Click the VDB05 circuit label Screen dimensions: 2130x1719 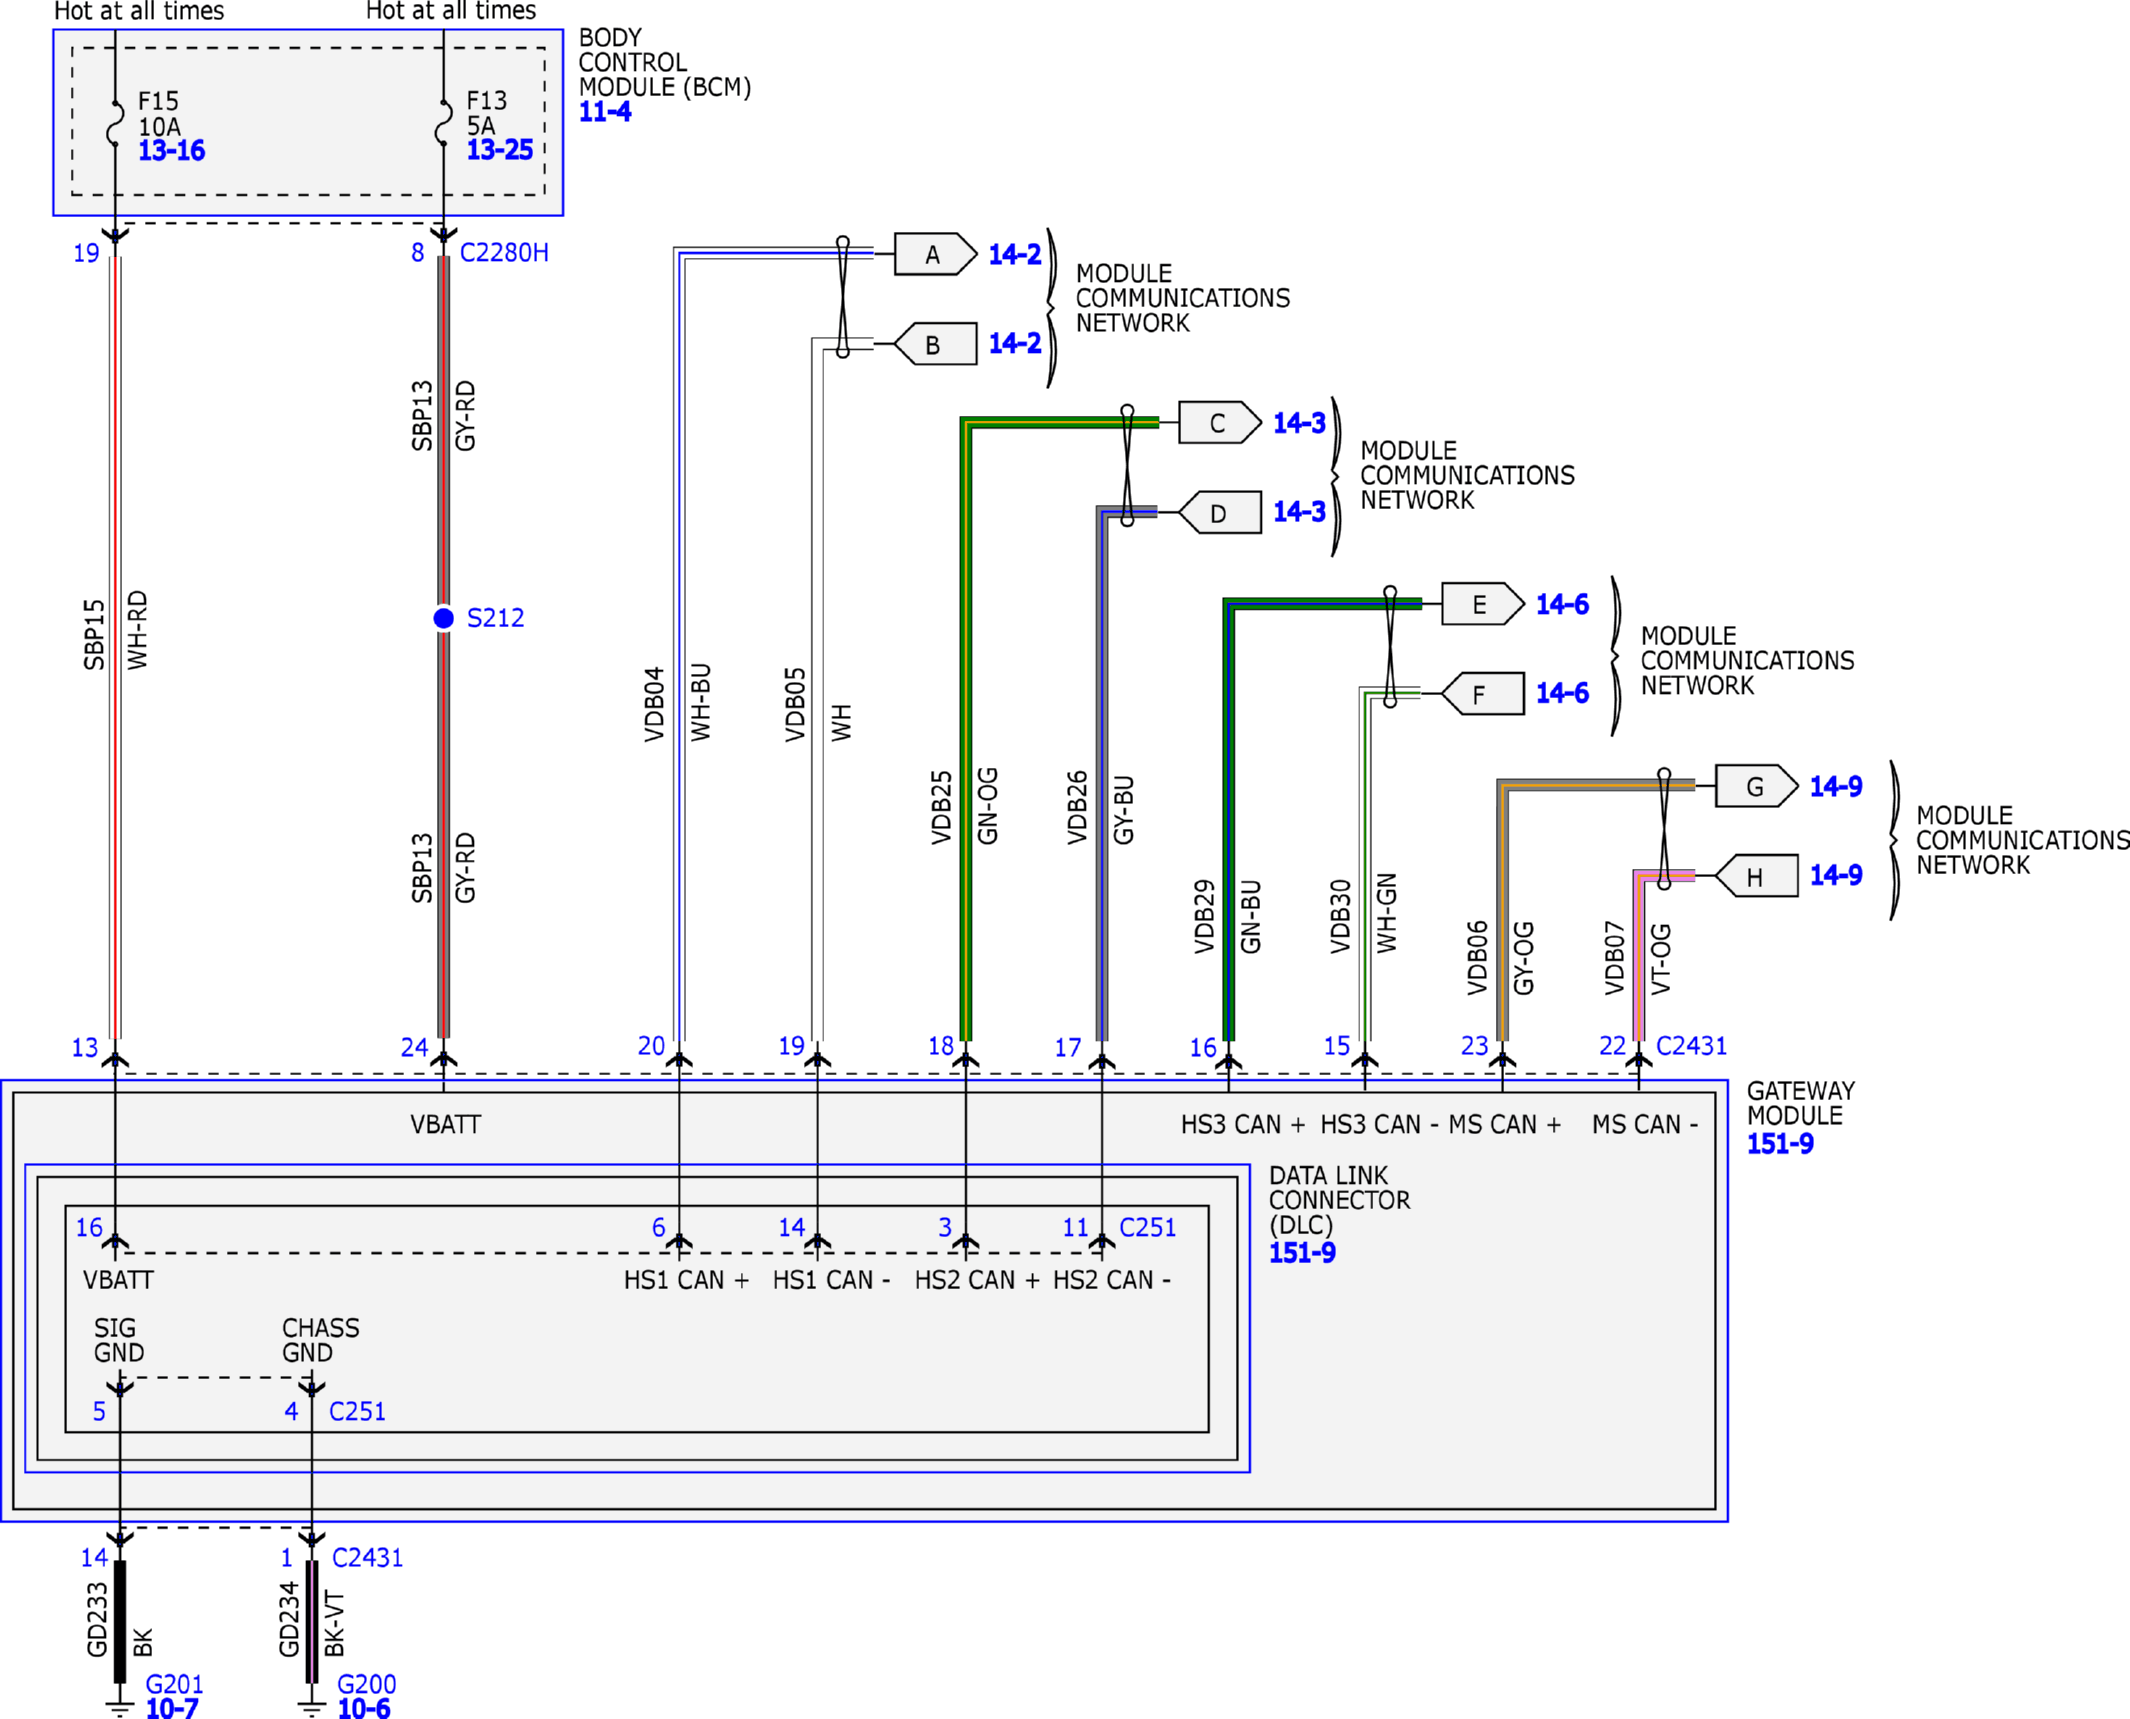[795, 704]
